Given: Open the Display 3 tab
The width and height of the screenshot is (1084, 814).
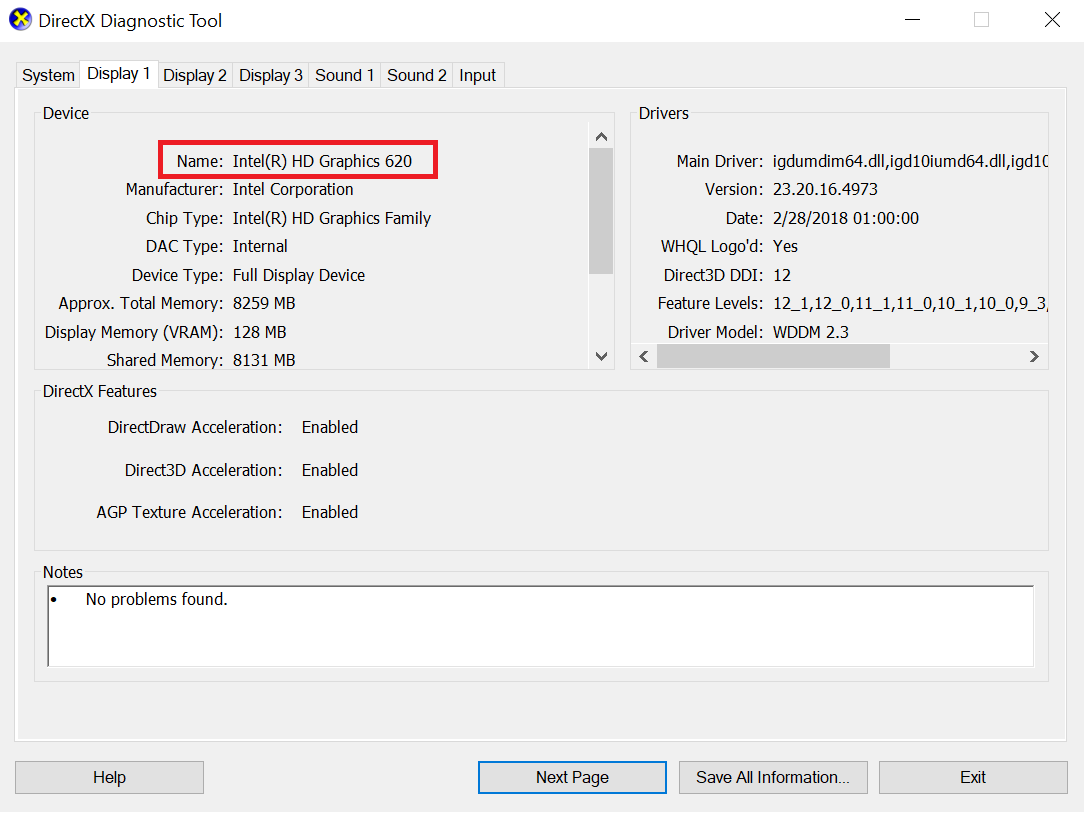Looking at the screenshot, I should 270,75.
